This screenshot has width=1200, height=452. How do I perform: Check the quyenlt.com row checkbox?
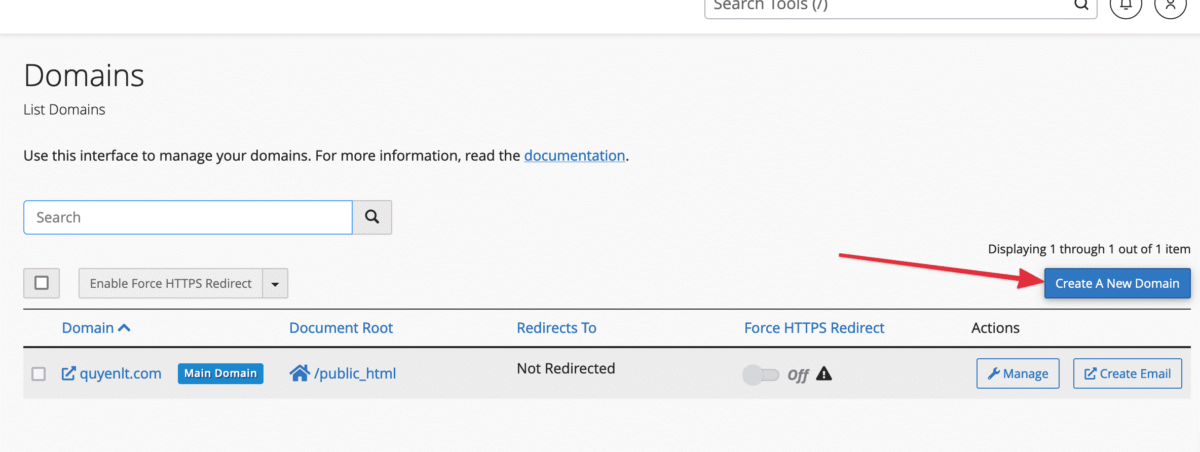tap(39, 374)
